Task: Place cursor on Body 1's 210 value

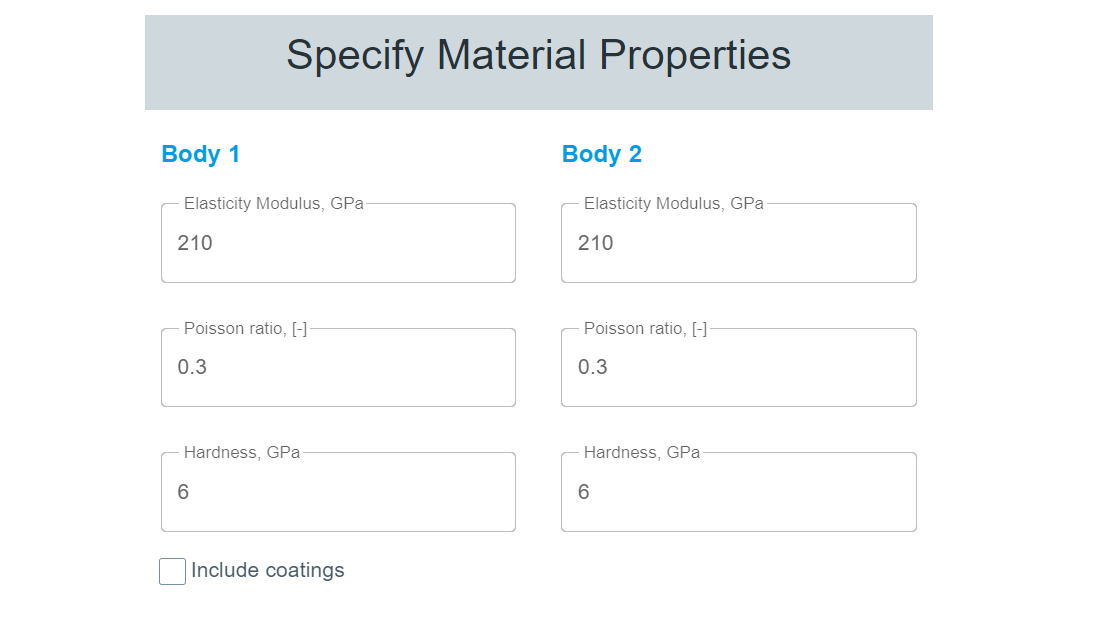Action: (x=195, y=243)
